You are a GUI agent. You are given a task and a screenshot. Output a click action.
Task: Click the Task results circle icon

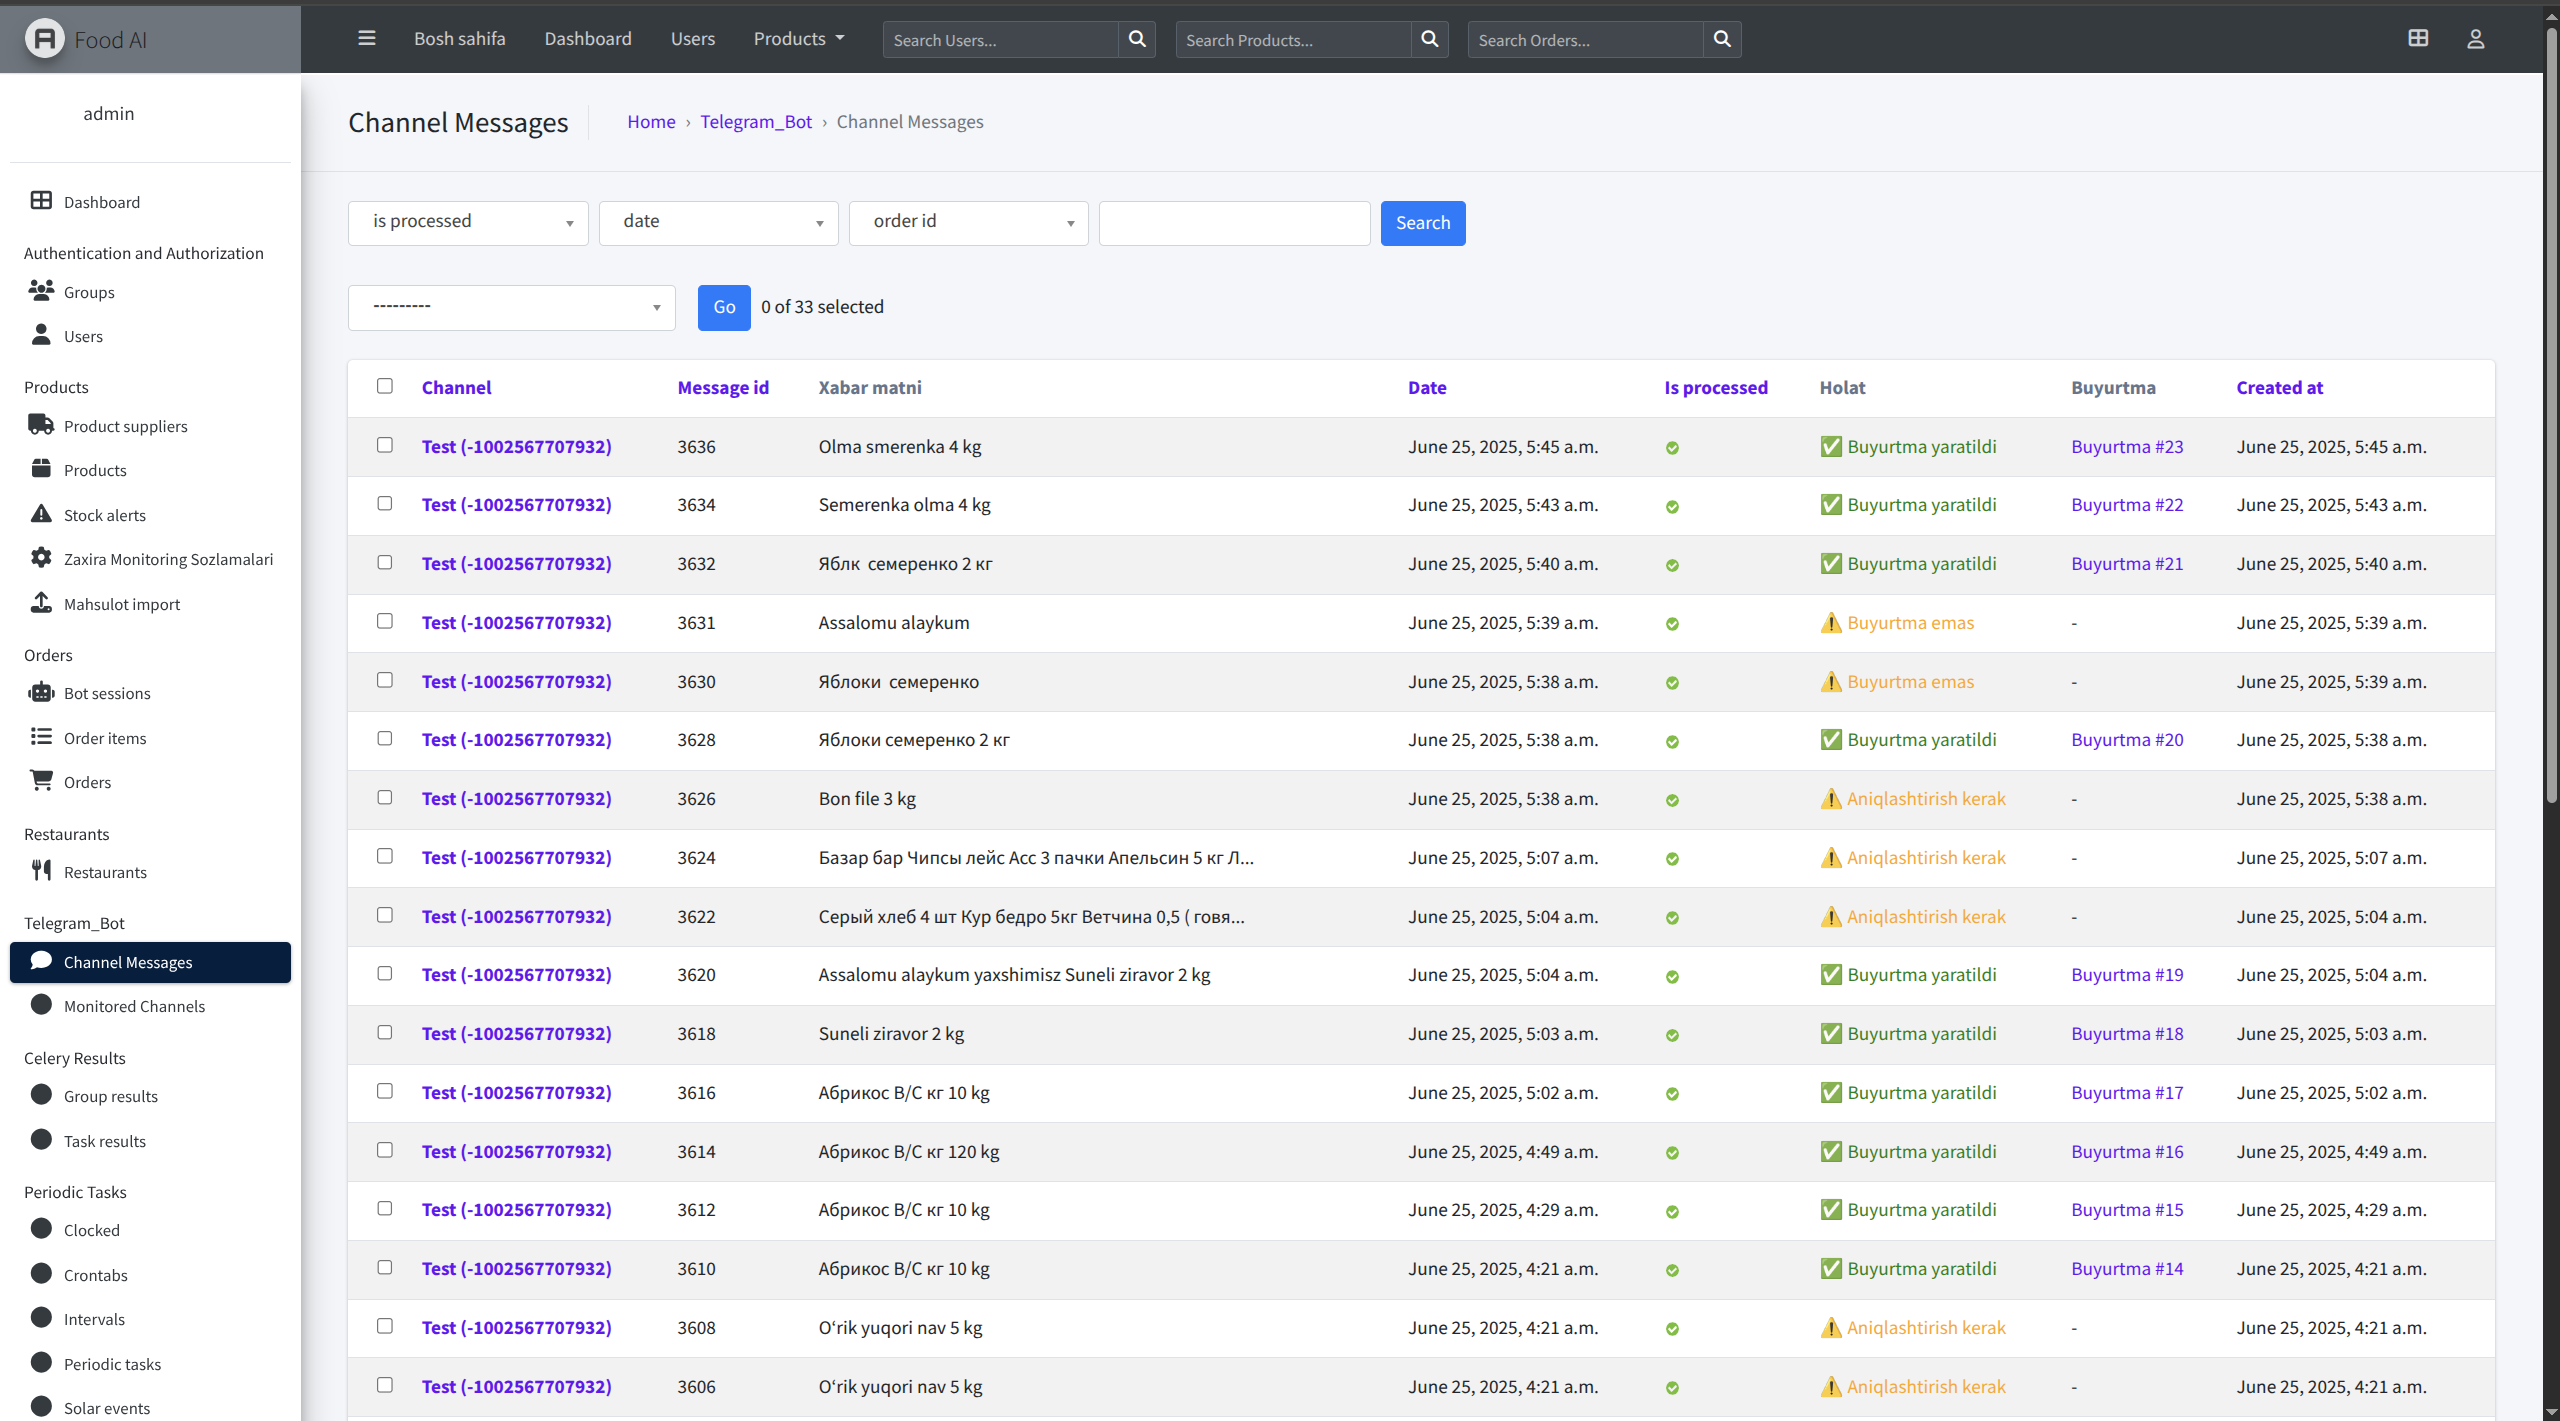pyautogui.click(x=41, y=1140)
